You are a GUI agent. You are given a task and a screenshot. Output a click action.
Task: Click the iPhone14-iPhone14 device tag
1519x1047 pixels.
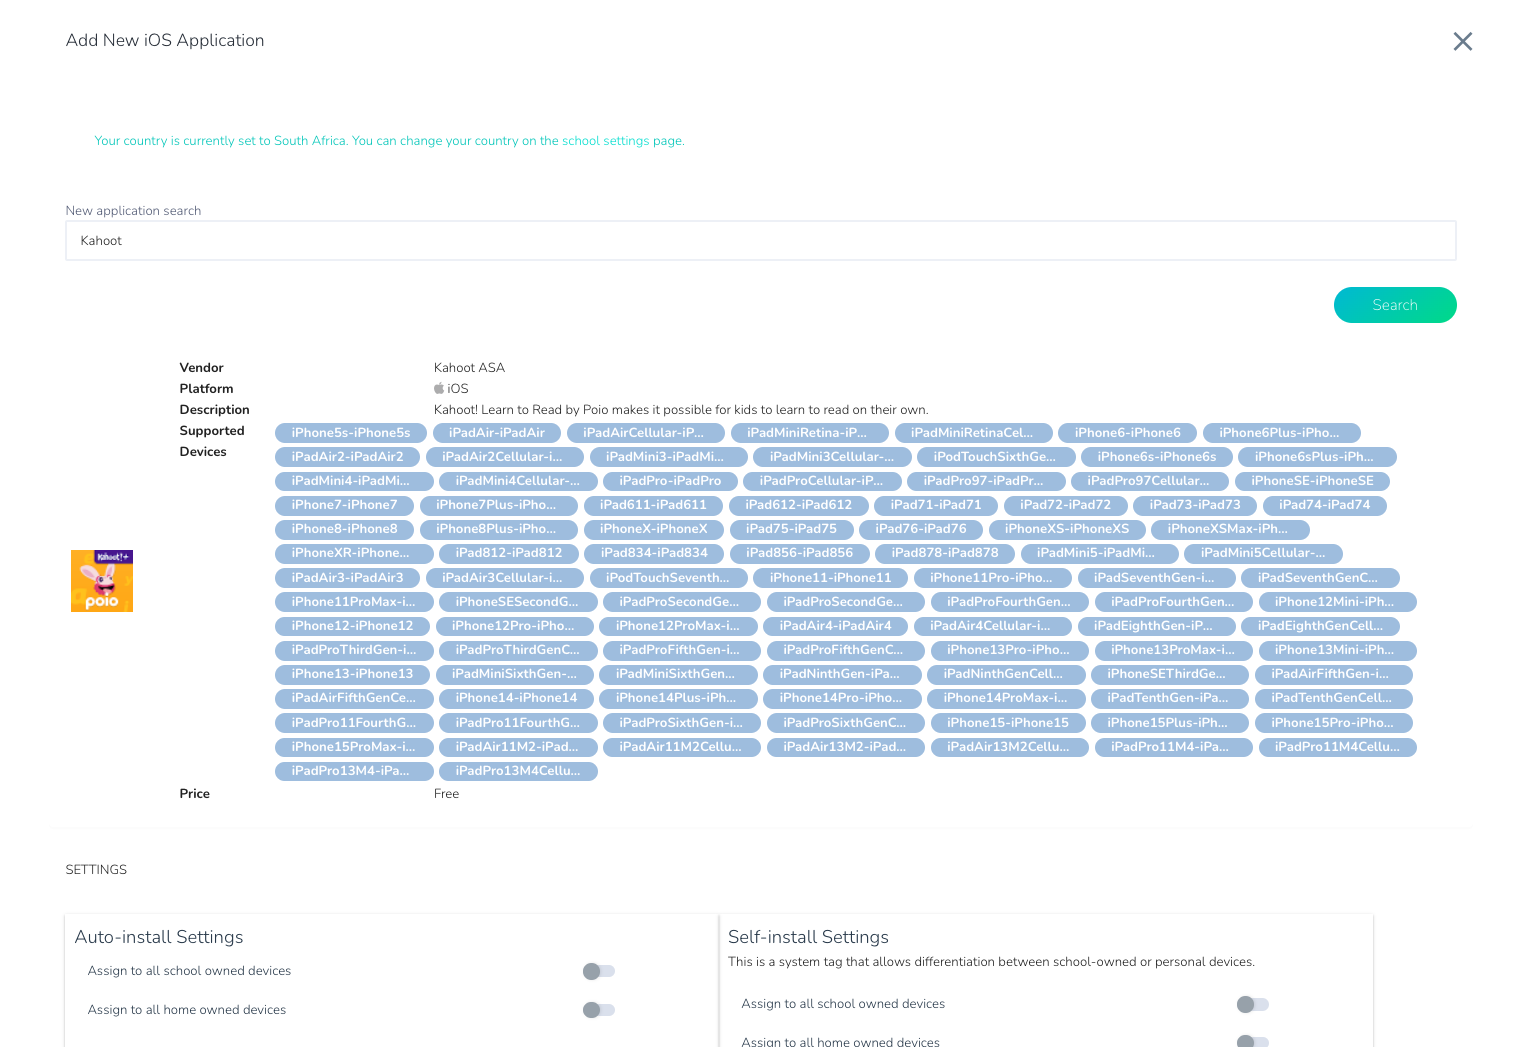(x=516, y=698)
